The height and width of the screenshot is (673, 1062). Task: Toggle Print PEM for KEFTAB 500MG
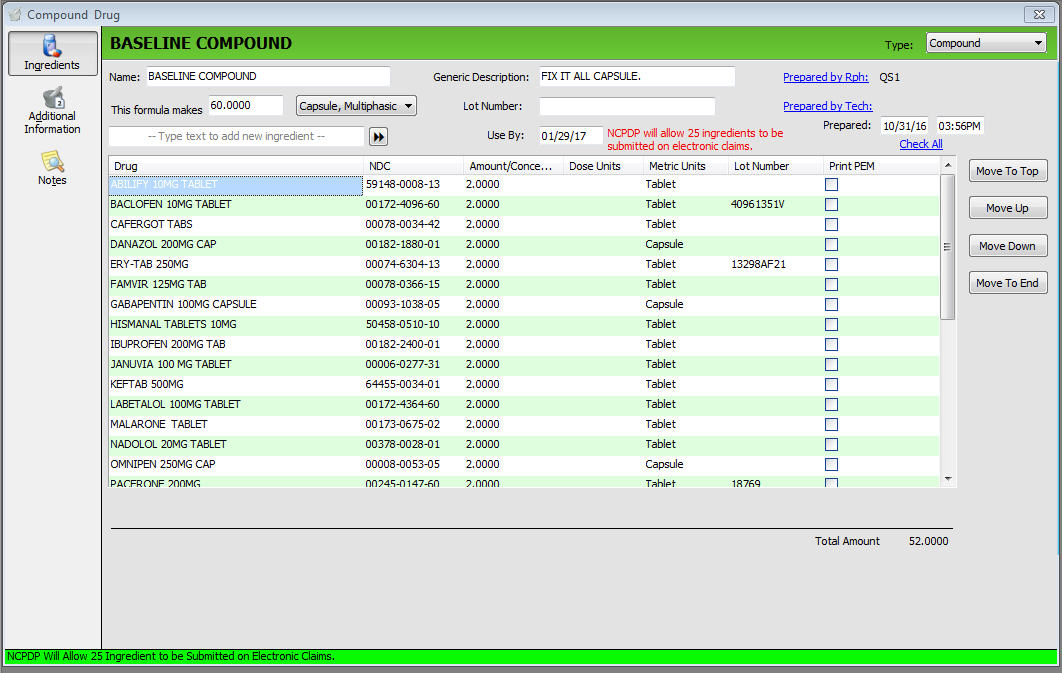click(832, 385)
